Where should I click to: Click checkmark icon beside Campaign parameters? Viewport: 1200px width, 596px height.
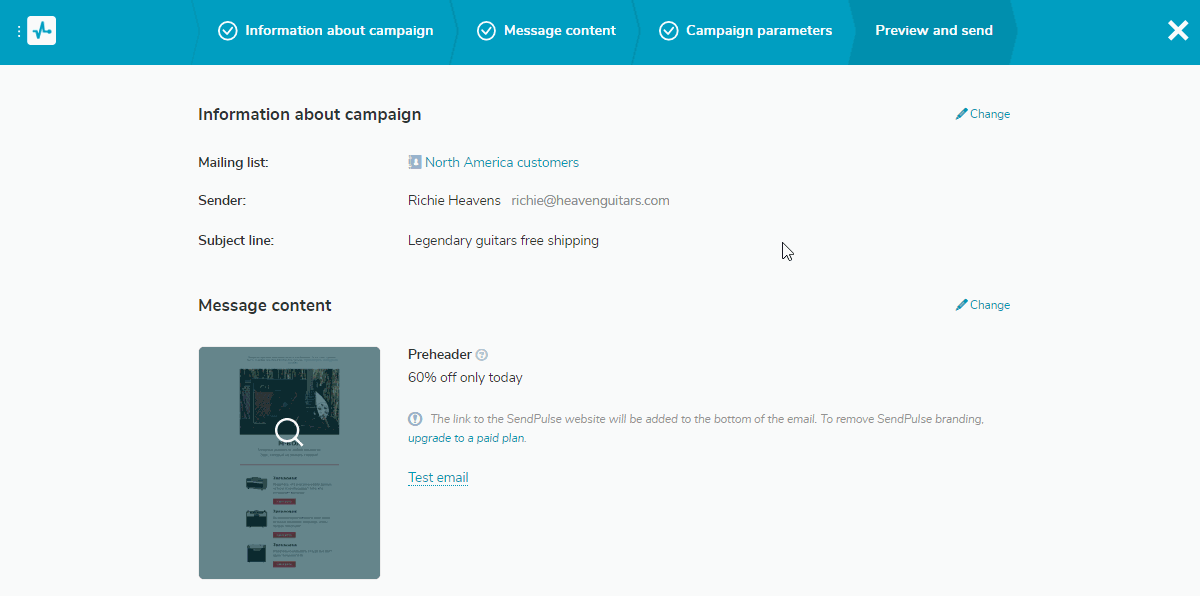click(x=668, y=31)
